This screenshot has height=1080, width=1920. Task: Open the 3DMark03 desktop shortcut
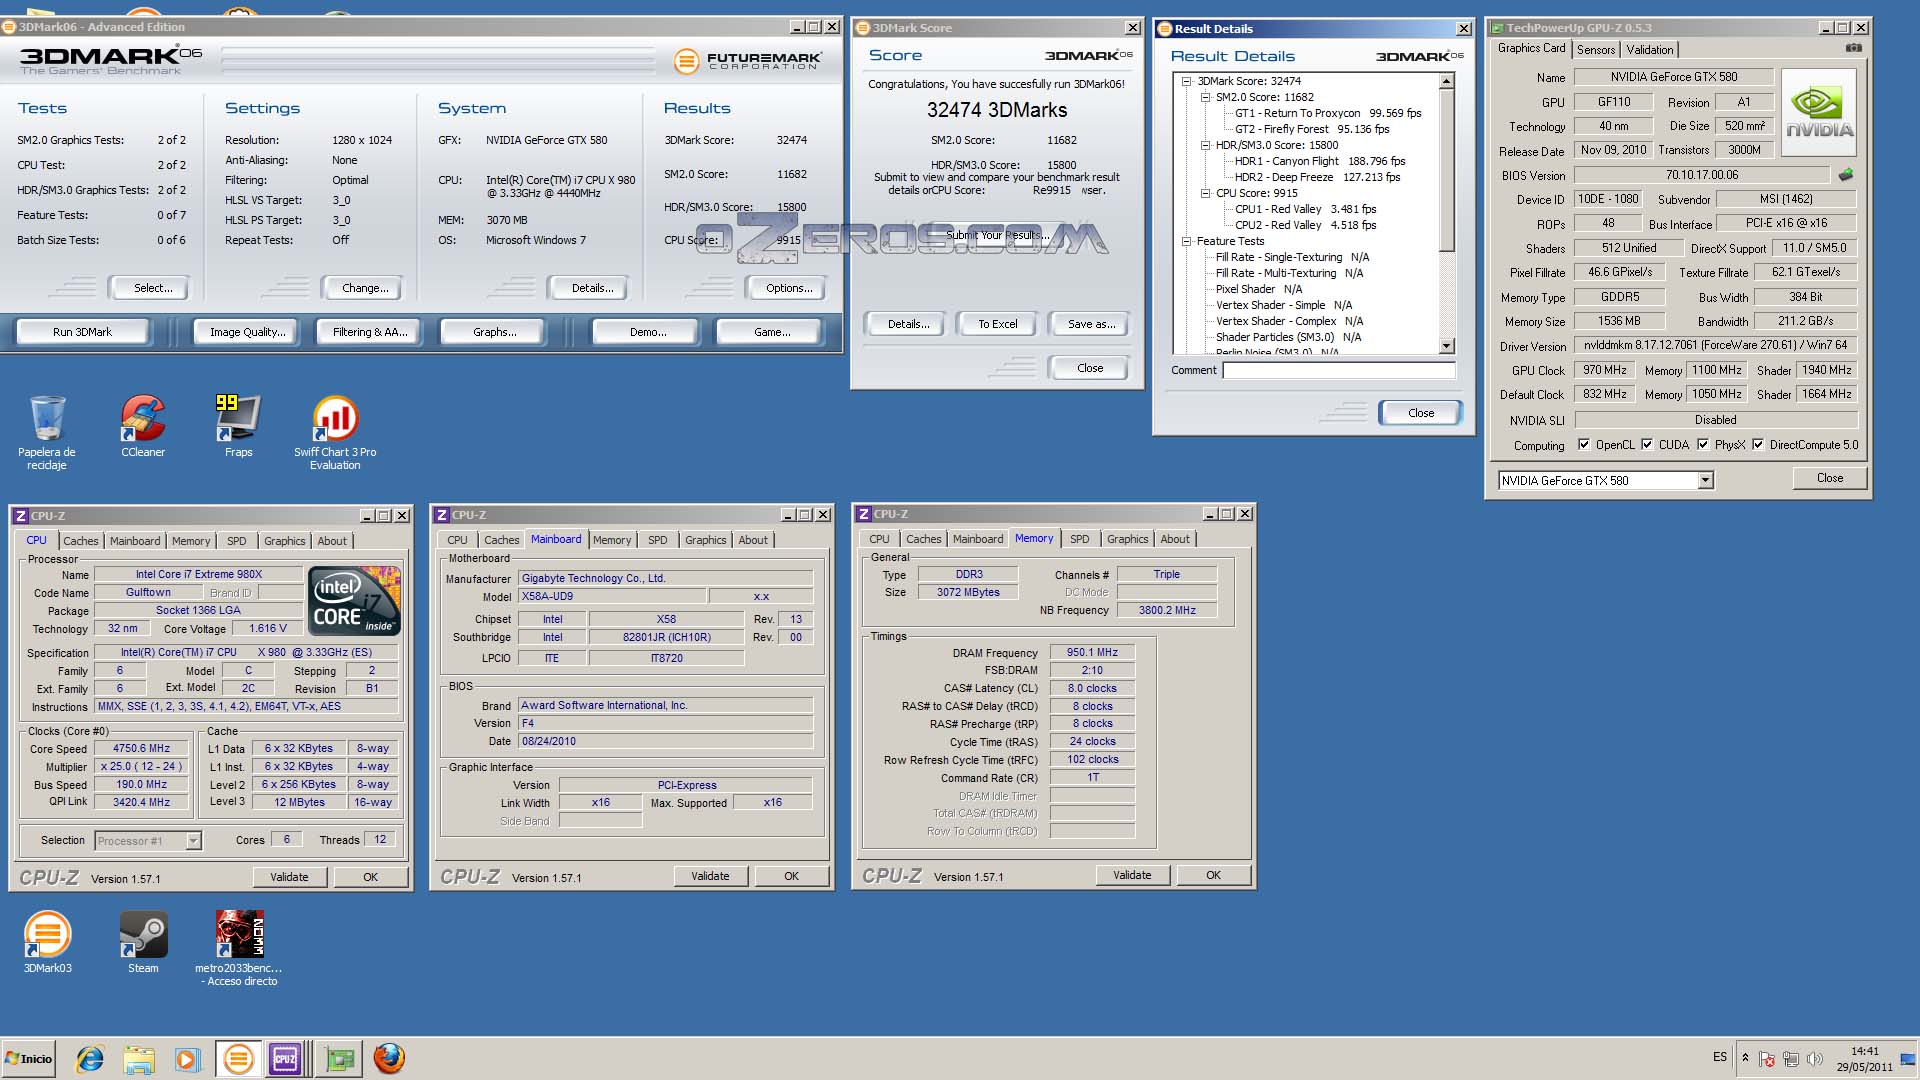47,942
